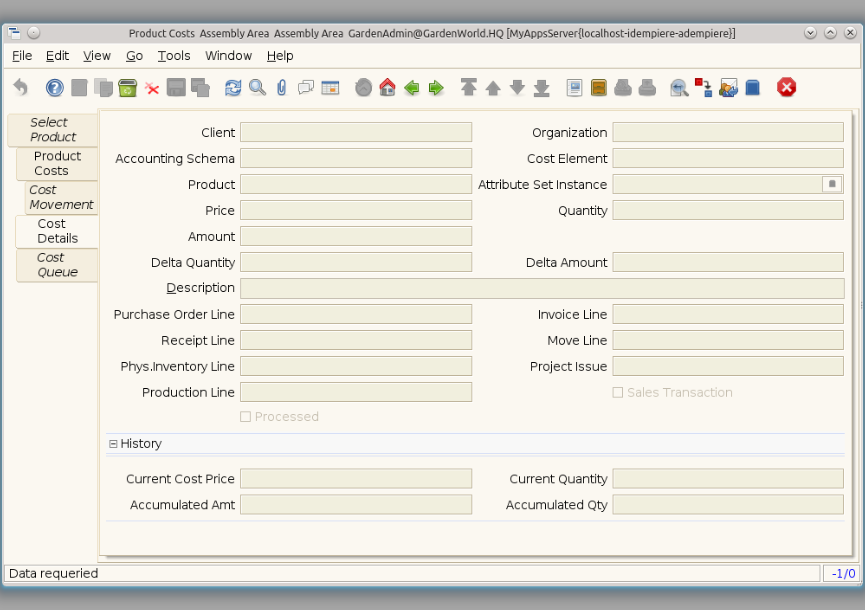This screenshot has height=610, width=865.
Task: Click the "Data requeried" status message
Action: pos(54,574)
